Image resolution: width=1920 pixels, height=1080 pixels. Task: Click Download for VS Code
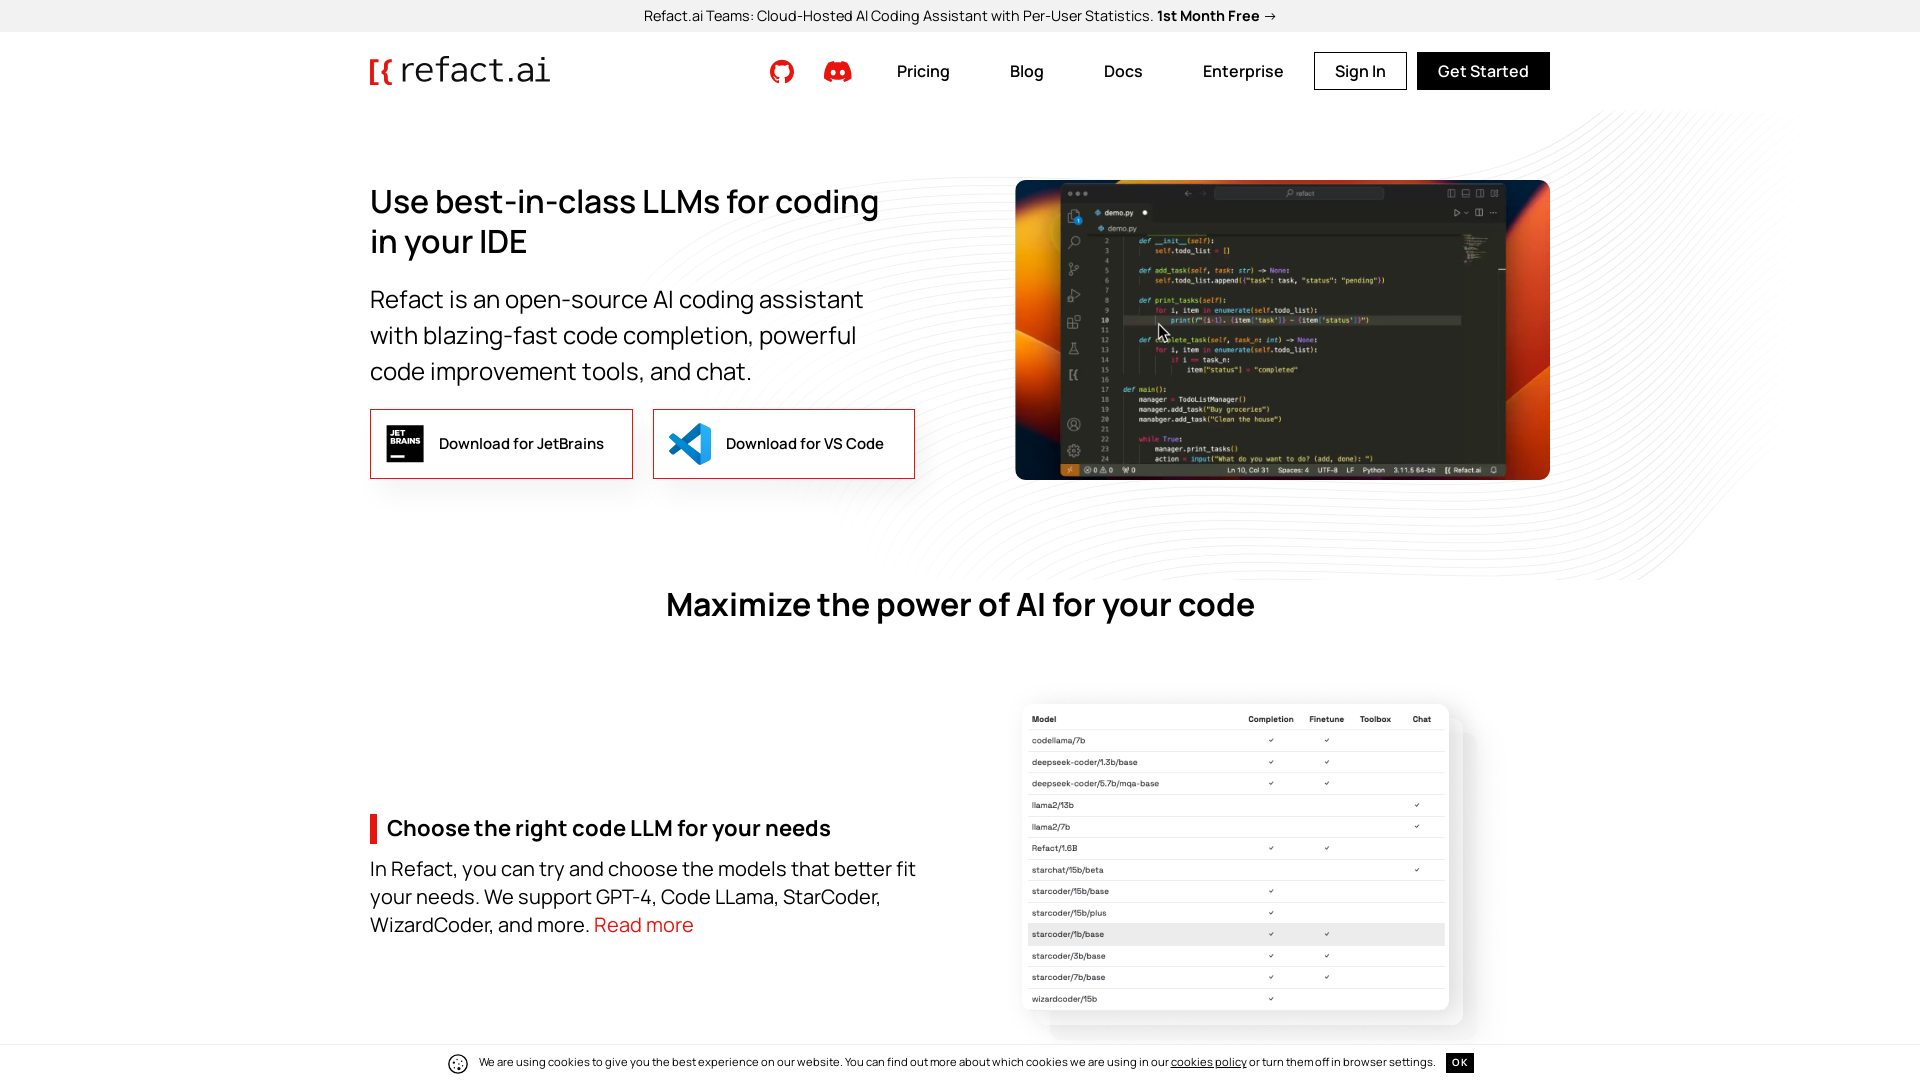[784, 444]
